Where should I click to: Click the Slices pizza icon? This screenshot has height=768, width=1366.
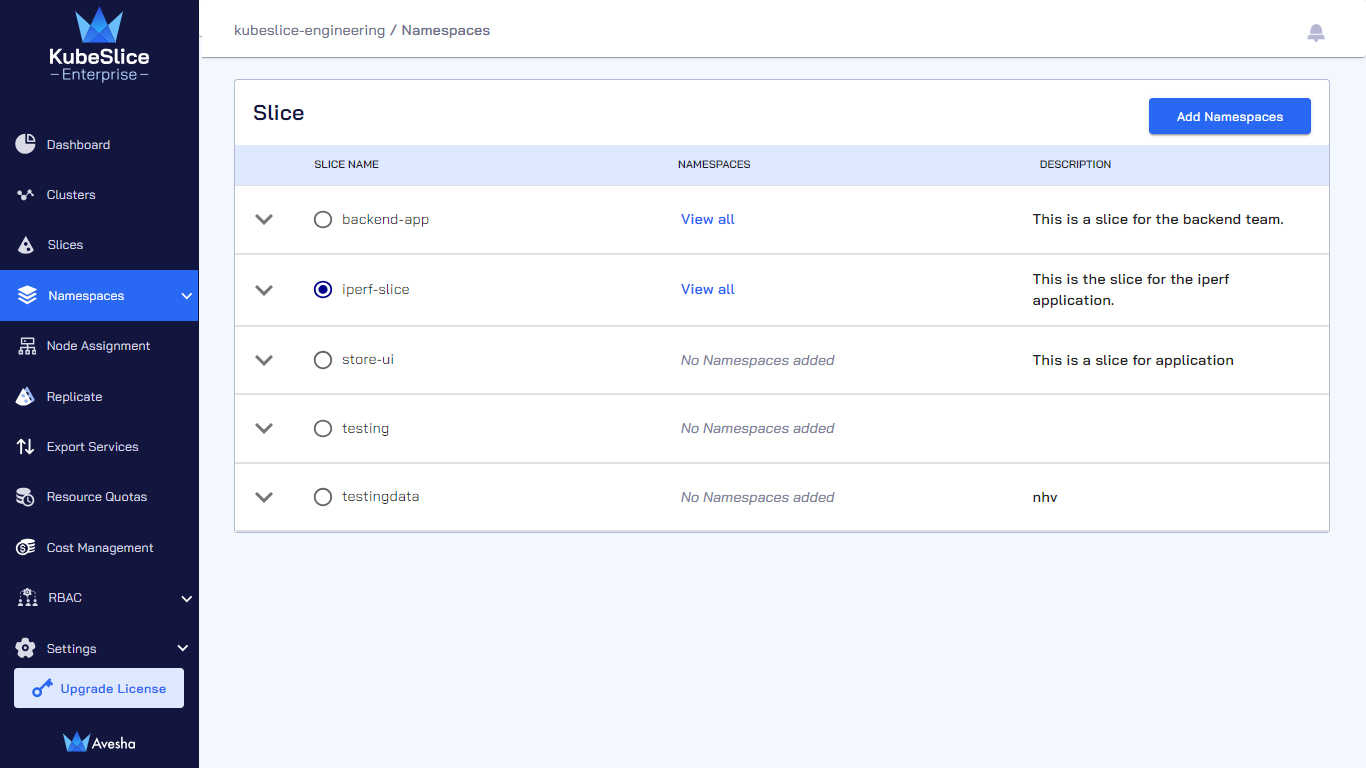point(26,245)
